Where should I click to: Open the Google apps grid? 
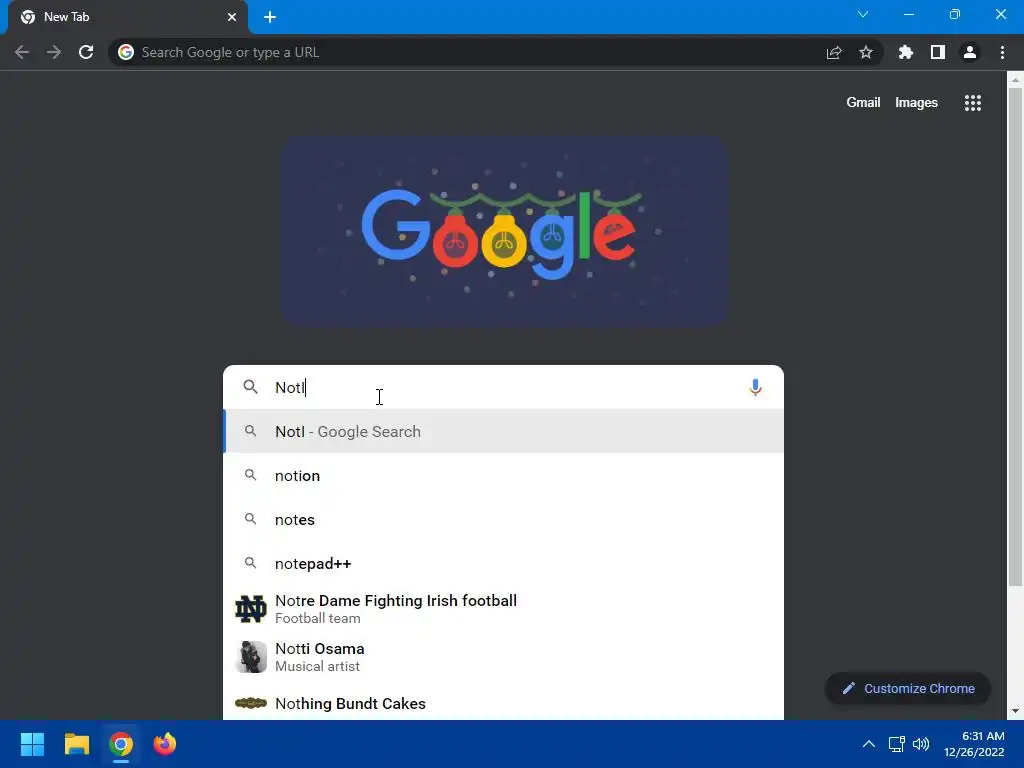click(973, 103)
